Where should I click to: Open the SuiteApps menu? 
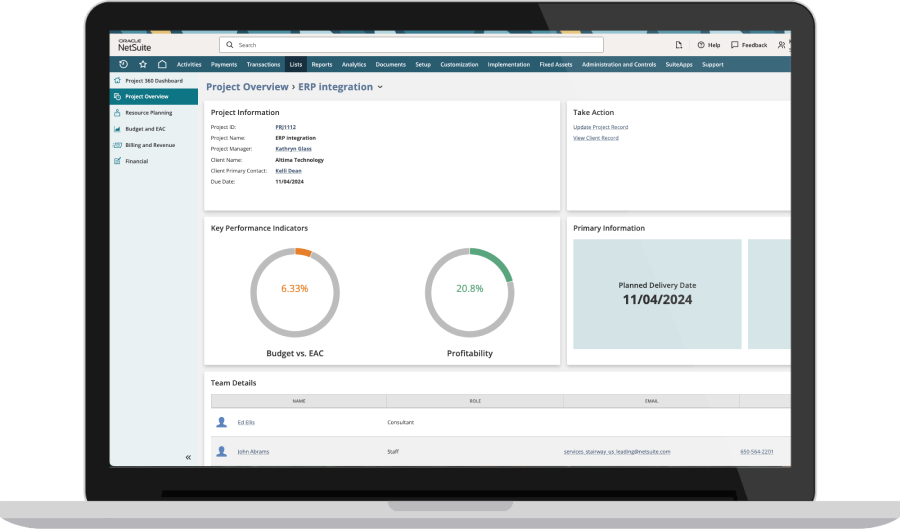click(x=679, y=65)
